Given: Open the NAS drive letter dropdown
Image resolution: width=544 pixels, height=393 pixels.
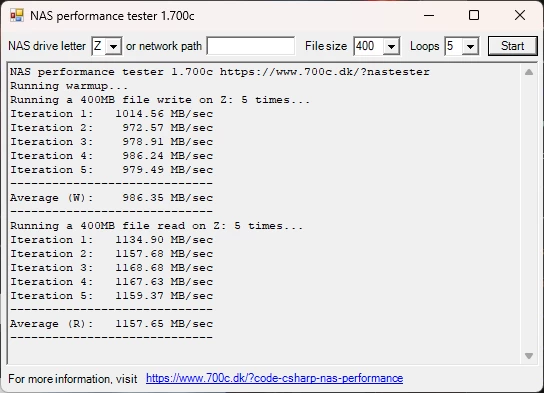Looking at the screenshot, I should [x=113, y=46].
